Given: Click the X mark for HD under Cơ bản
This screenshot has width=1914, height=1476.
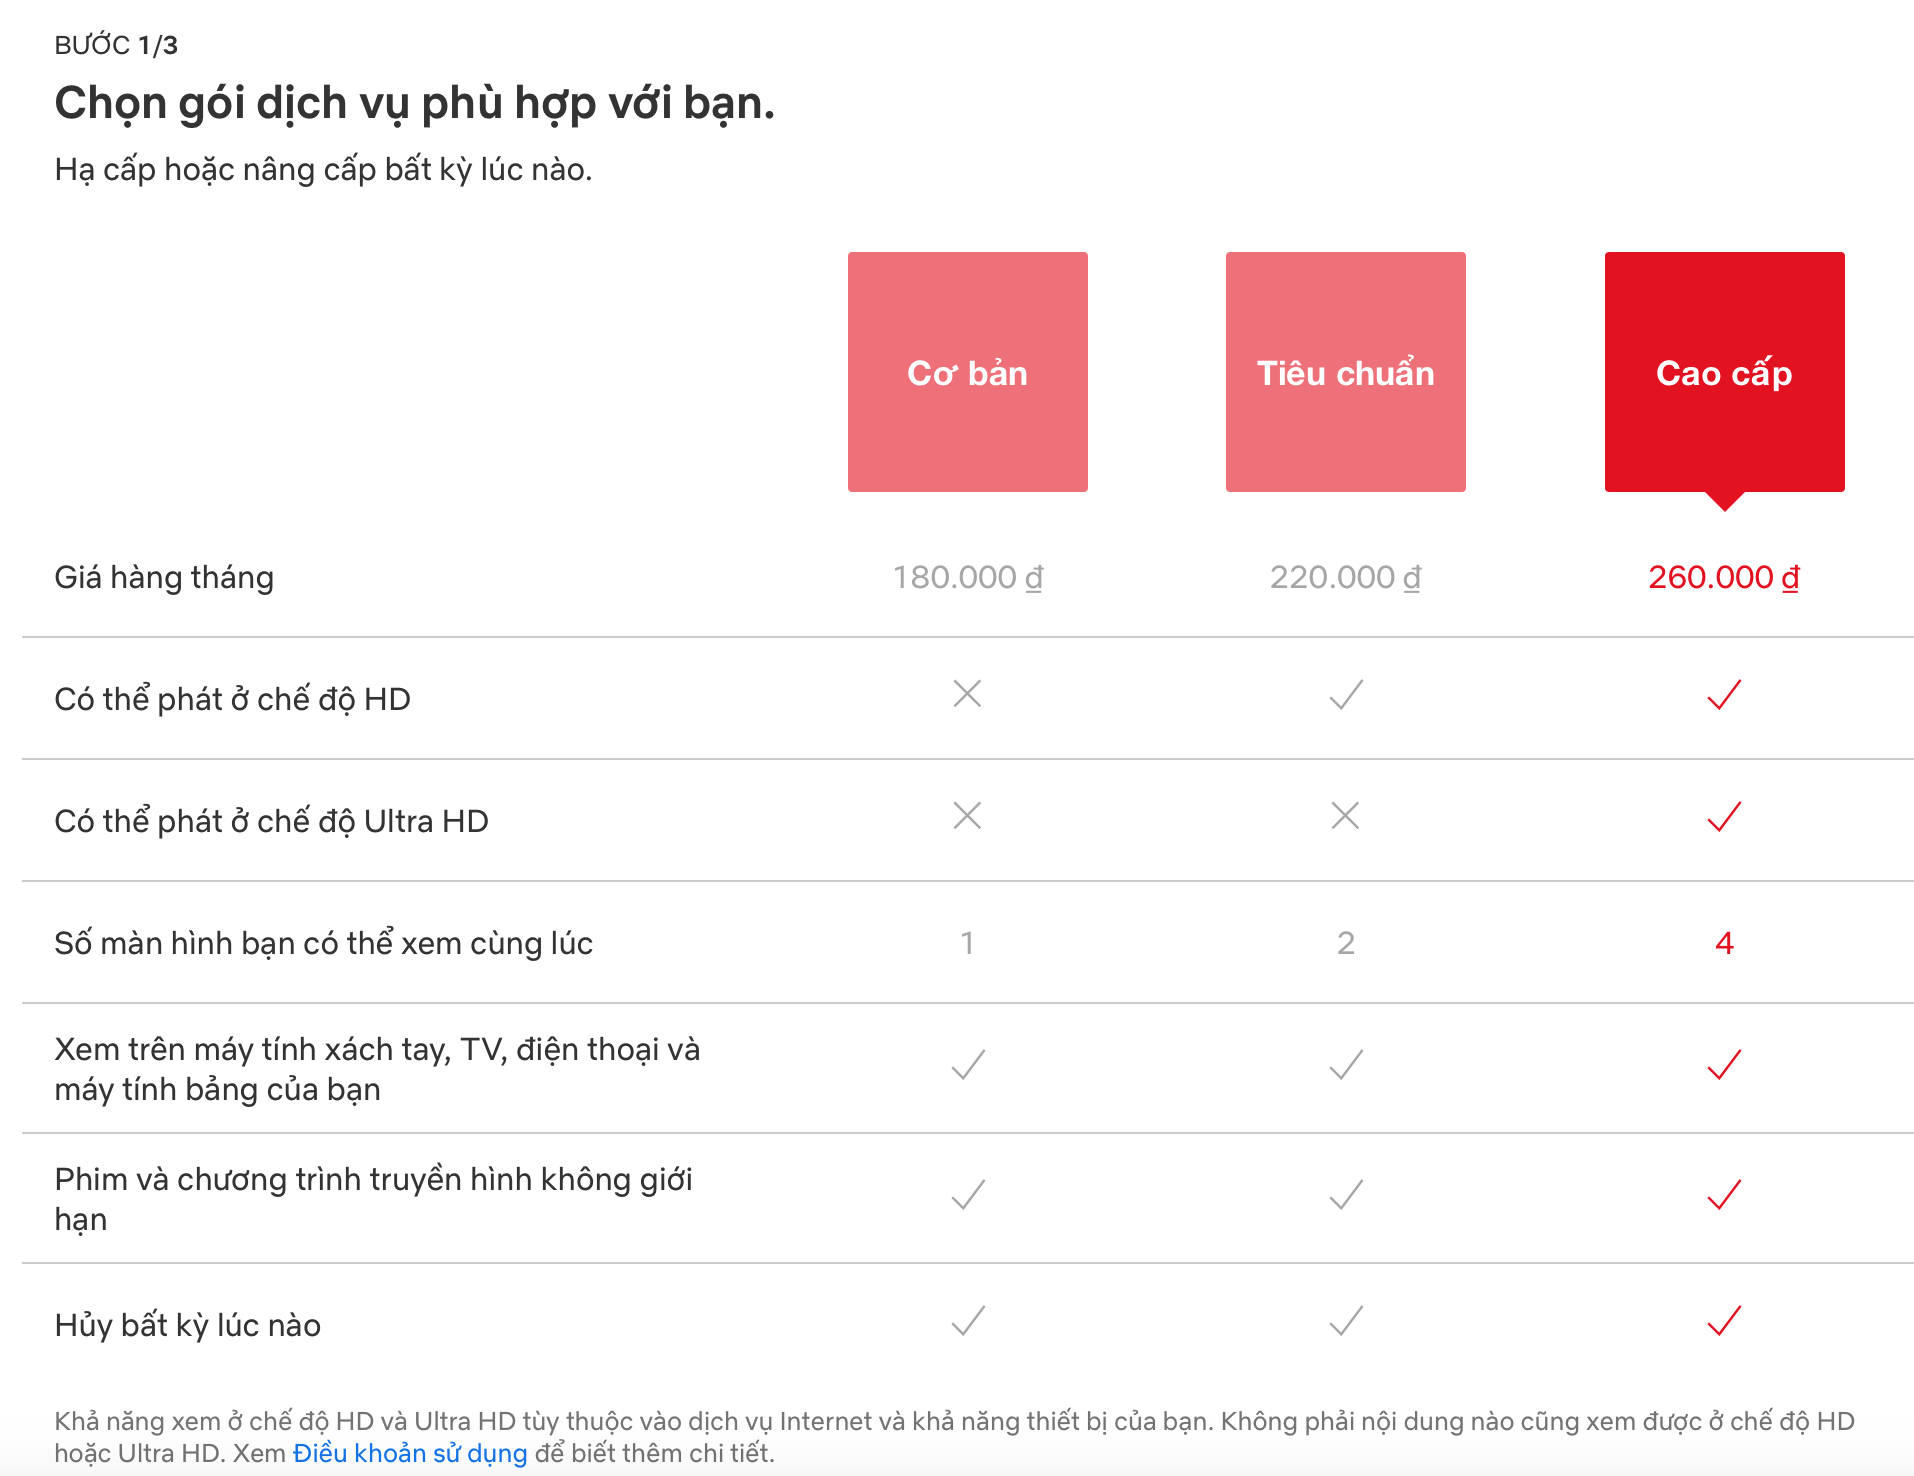Looking at the screenshot, I should (966, 695).
